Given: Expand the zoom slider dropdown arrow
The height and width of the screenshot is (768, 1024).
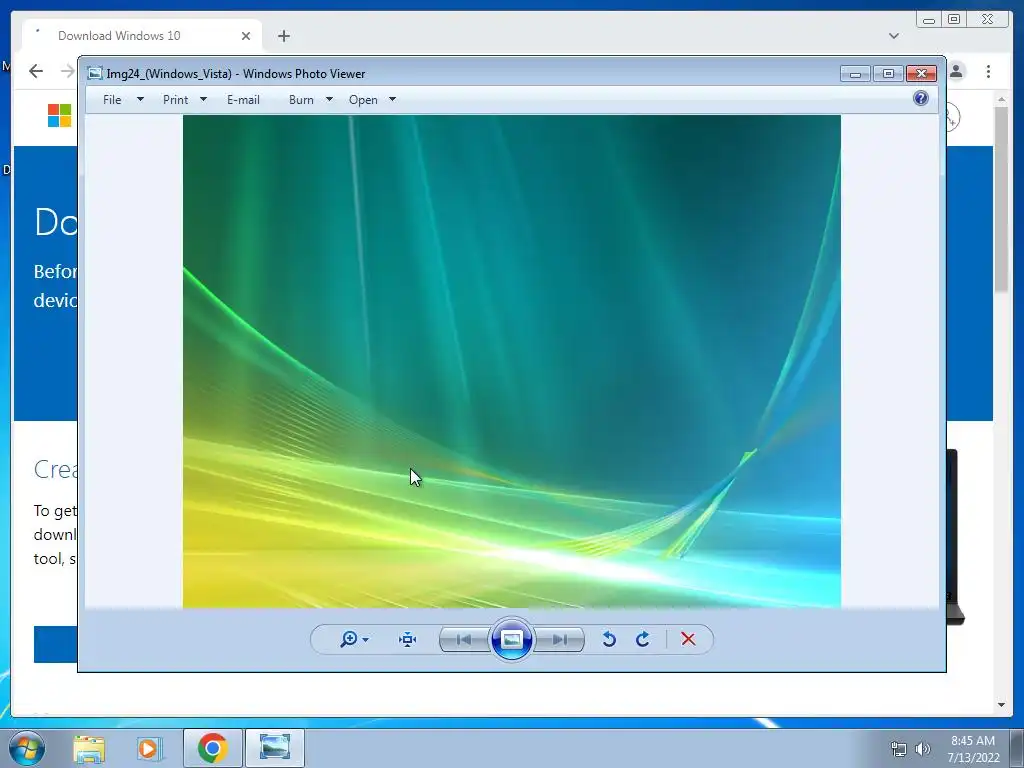Looking at the screenshot, I should pos(366,640).
